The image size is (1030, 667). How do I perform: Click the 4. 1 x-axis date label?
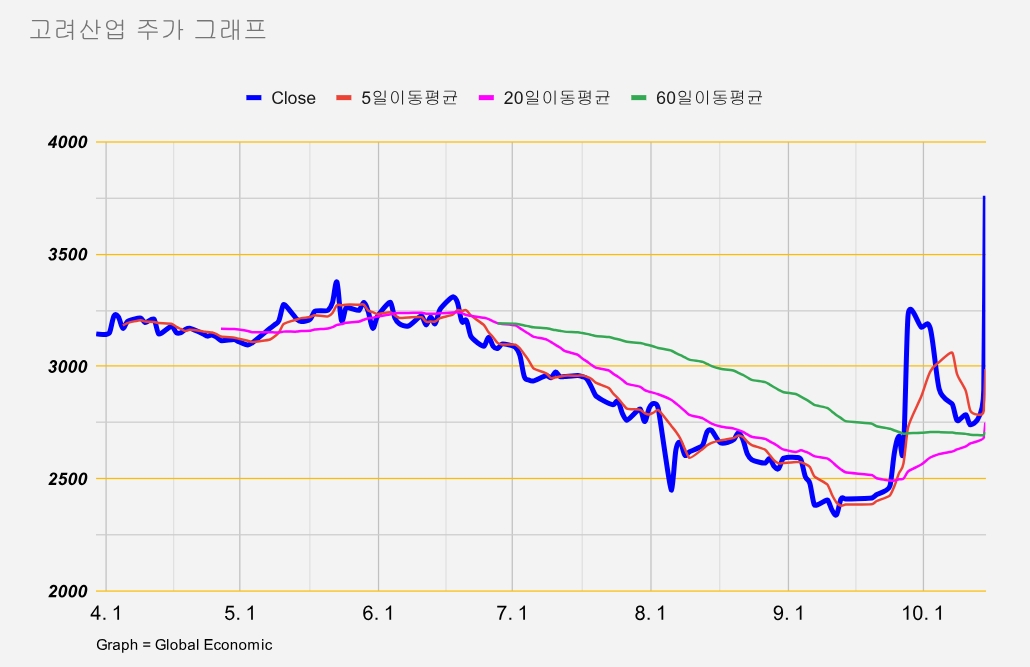pos(106,614)
